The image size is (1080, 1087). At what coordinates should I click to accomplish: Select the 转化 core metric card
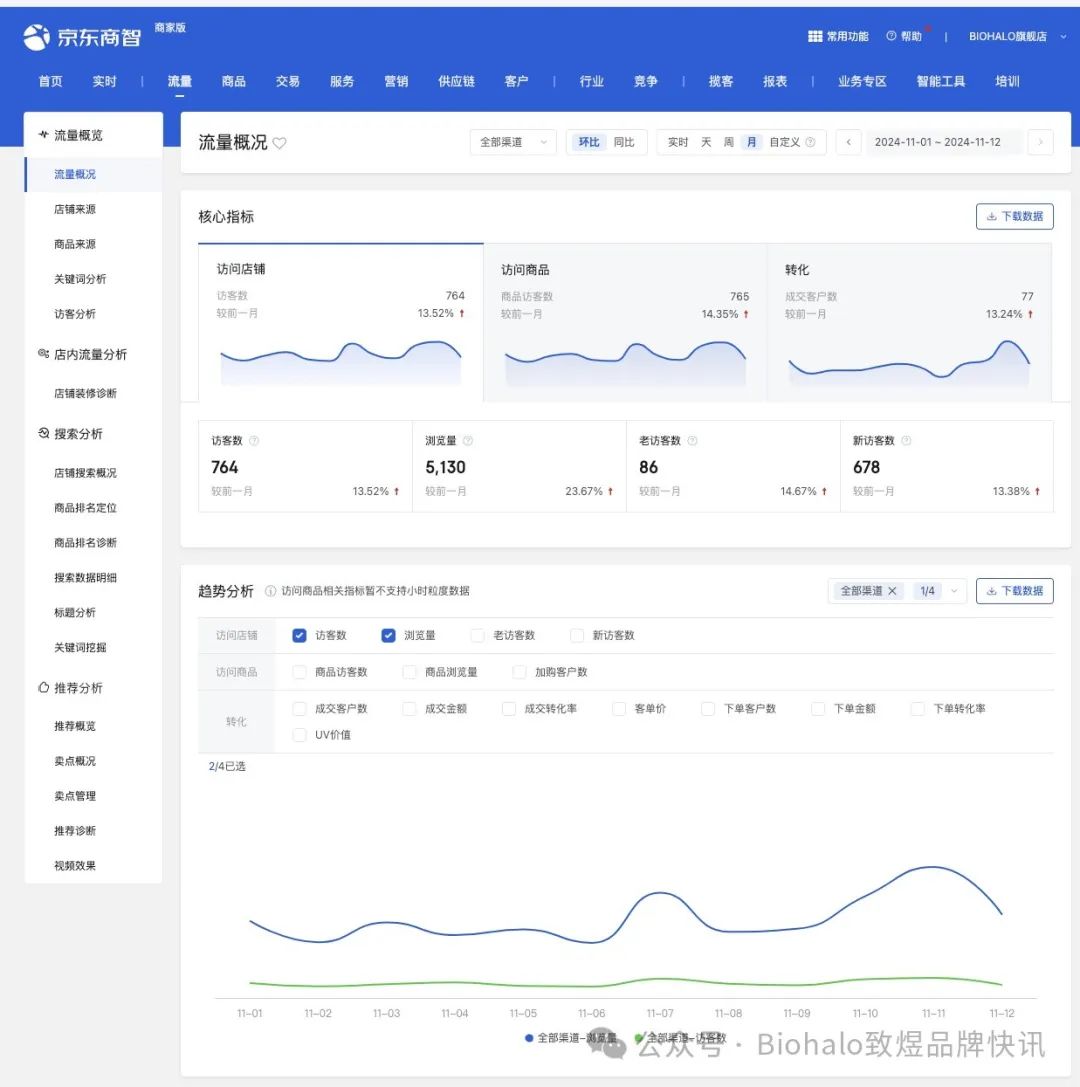[x=909, y=322]
